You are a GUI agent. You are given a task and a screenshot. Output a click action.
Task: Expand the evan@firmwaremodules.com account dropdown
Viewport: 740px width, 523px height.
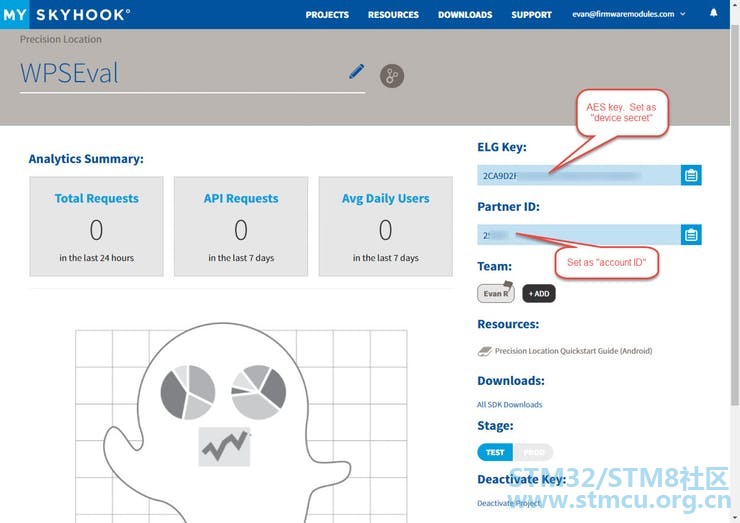click(629, 14)
